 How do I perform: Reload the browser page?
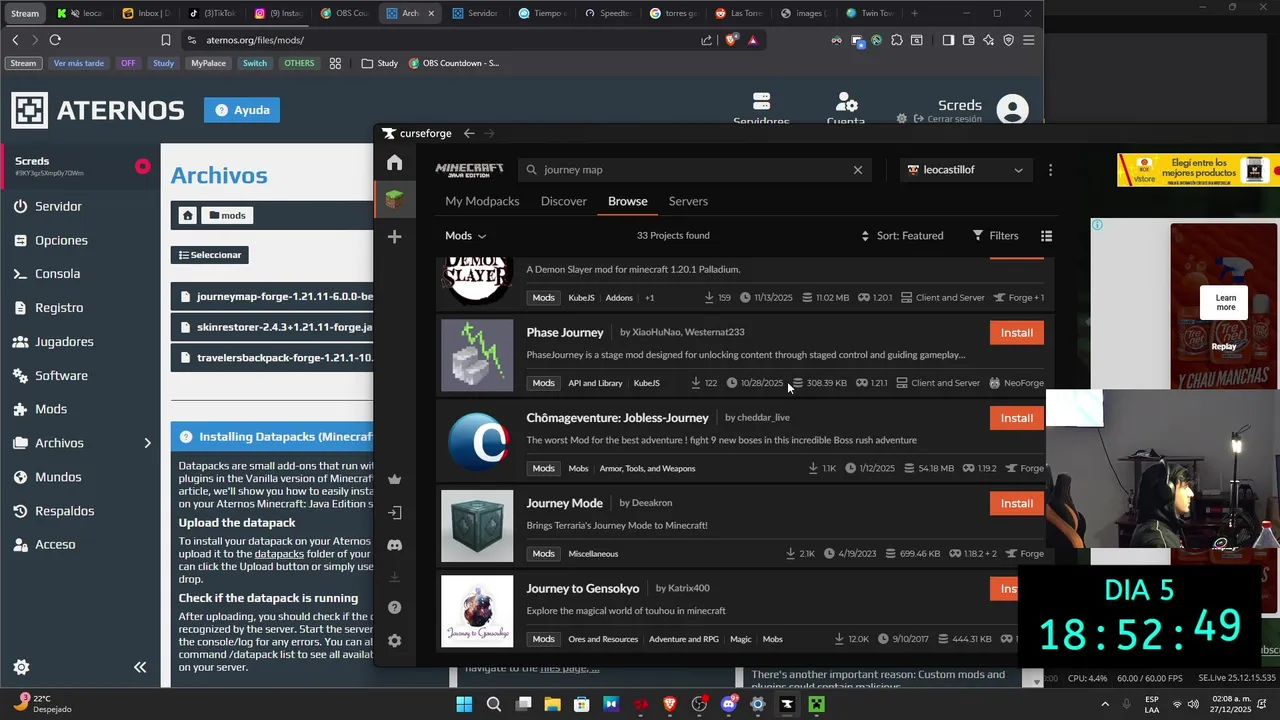(x=55, y=40)
